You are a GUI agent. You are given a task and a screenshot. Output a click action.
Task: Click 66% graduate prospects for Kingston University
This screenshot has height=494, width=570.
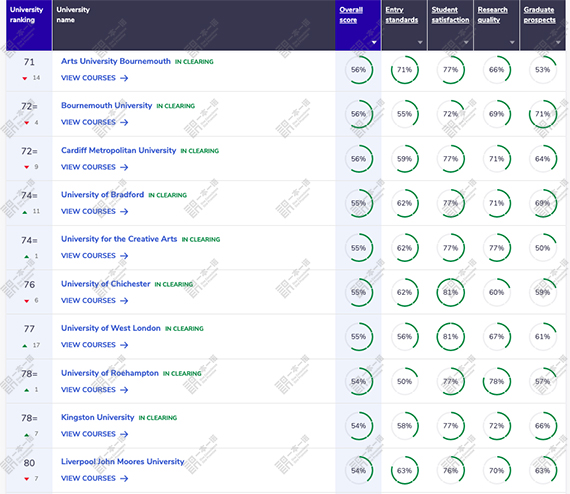coord(543,426)
